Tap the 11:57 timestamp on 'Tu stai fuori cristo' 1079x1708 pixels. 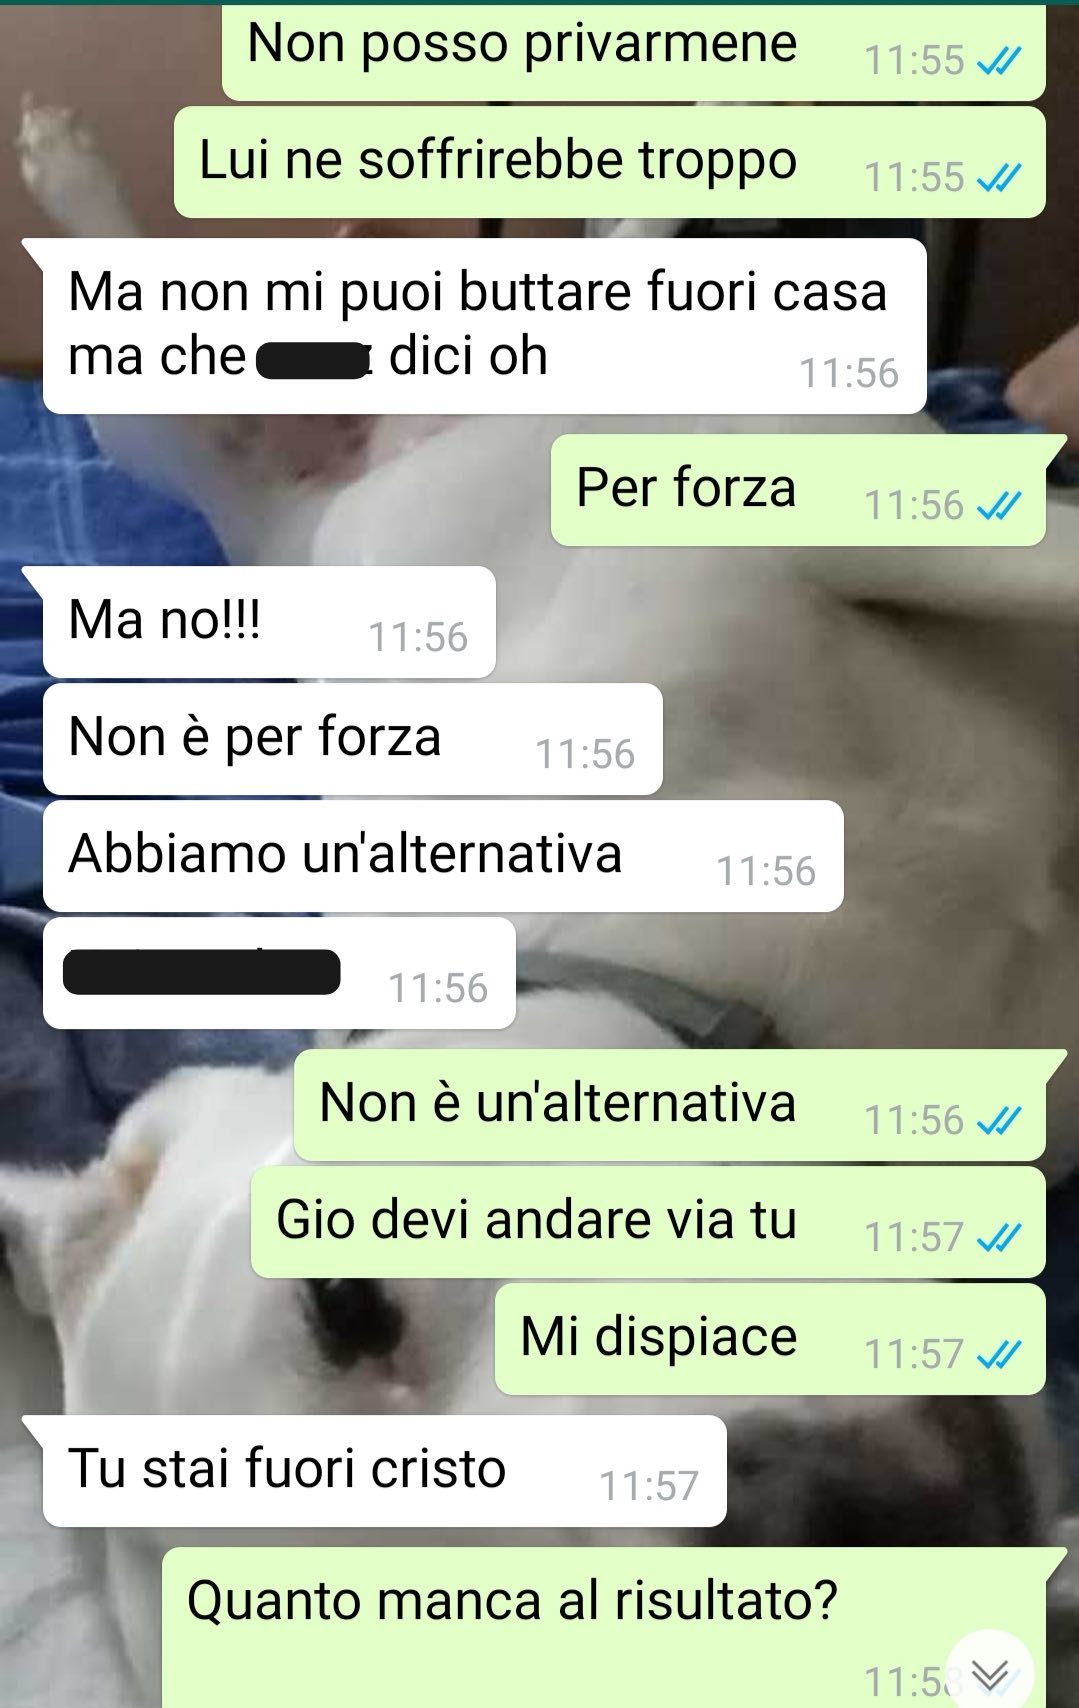click(x=649, y=1486)
